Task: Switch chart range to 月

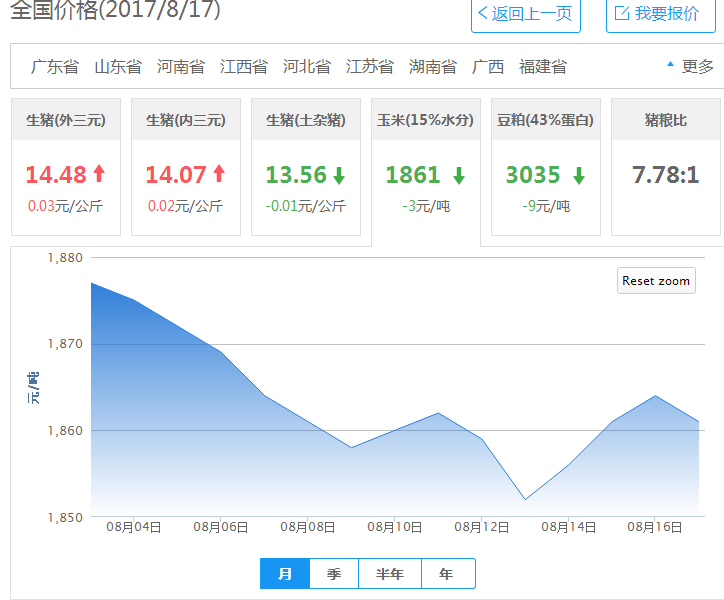Action: 285,574
